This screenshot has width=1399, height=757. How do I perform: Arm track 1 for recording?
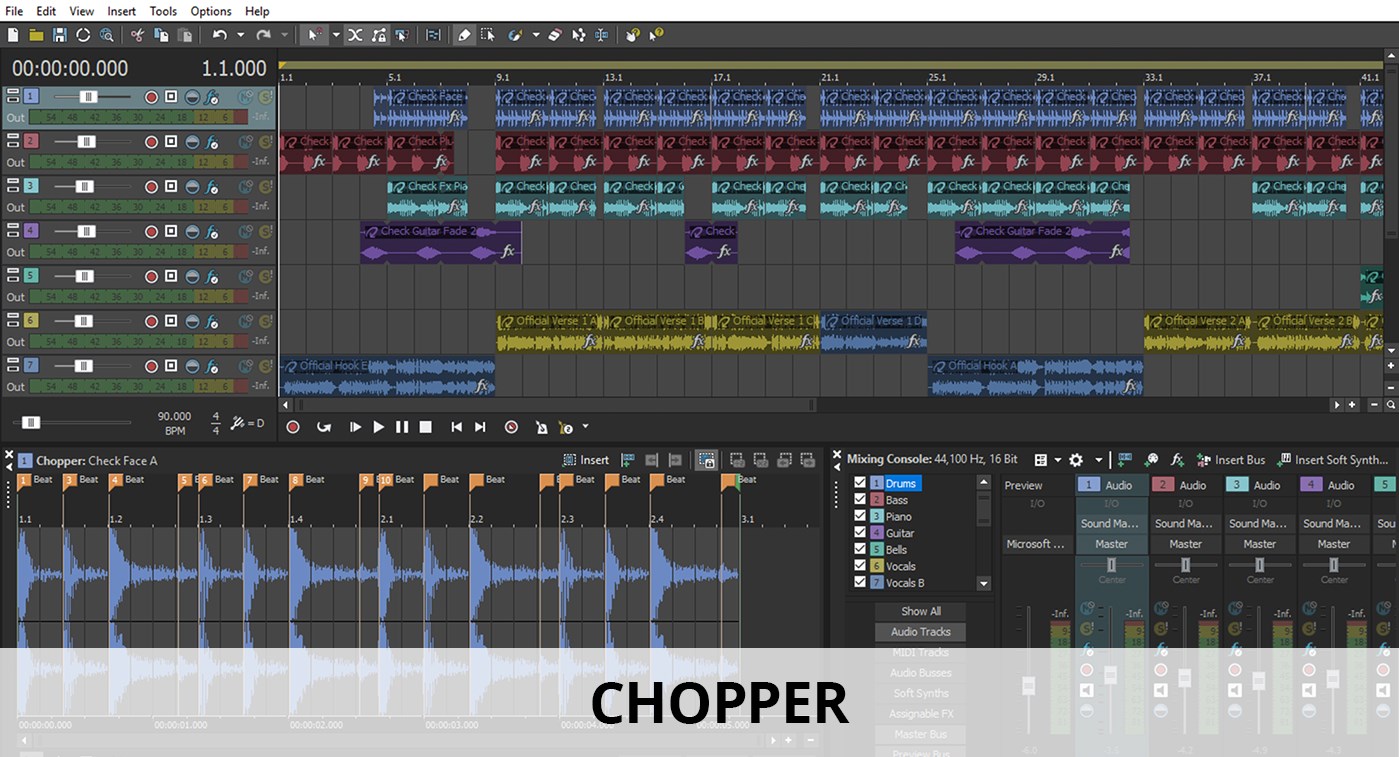tap(151, 97)
